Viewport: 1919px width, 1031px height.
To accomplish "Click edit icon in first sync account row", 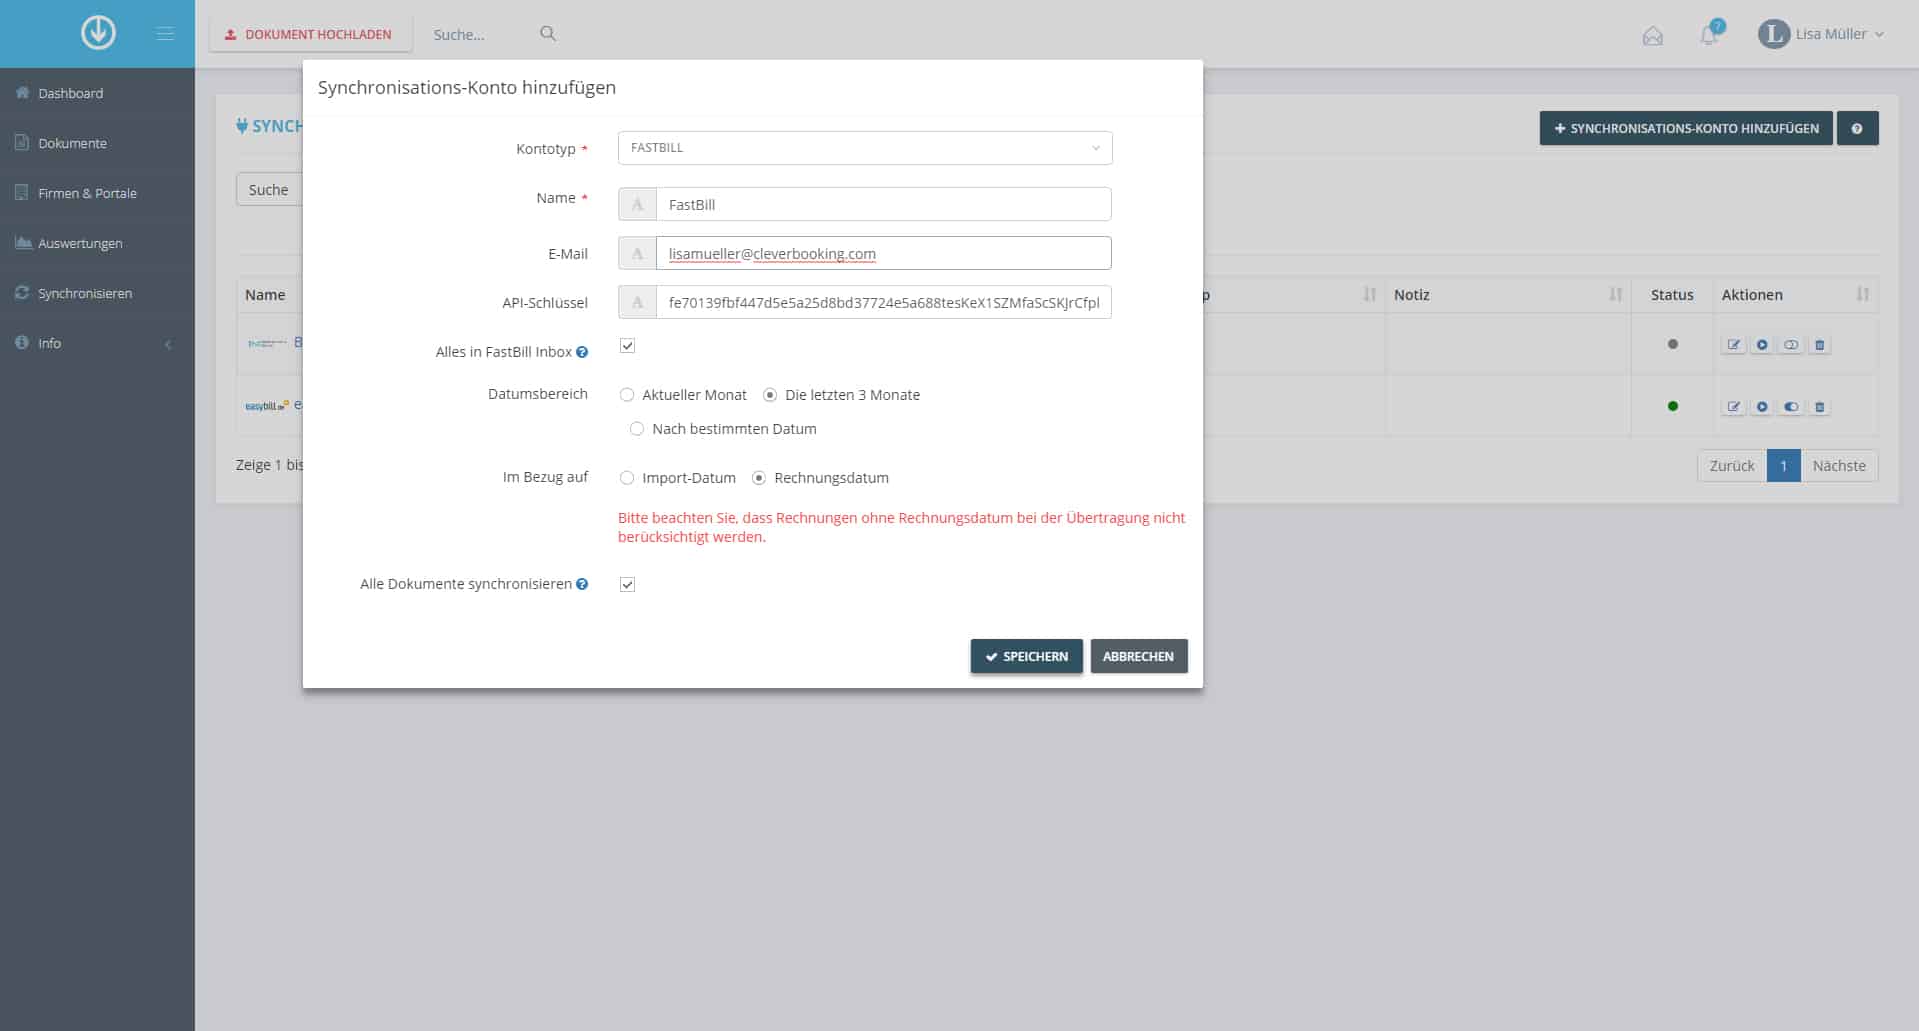I will tap(1734, 345).
